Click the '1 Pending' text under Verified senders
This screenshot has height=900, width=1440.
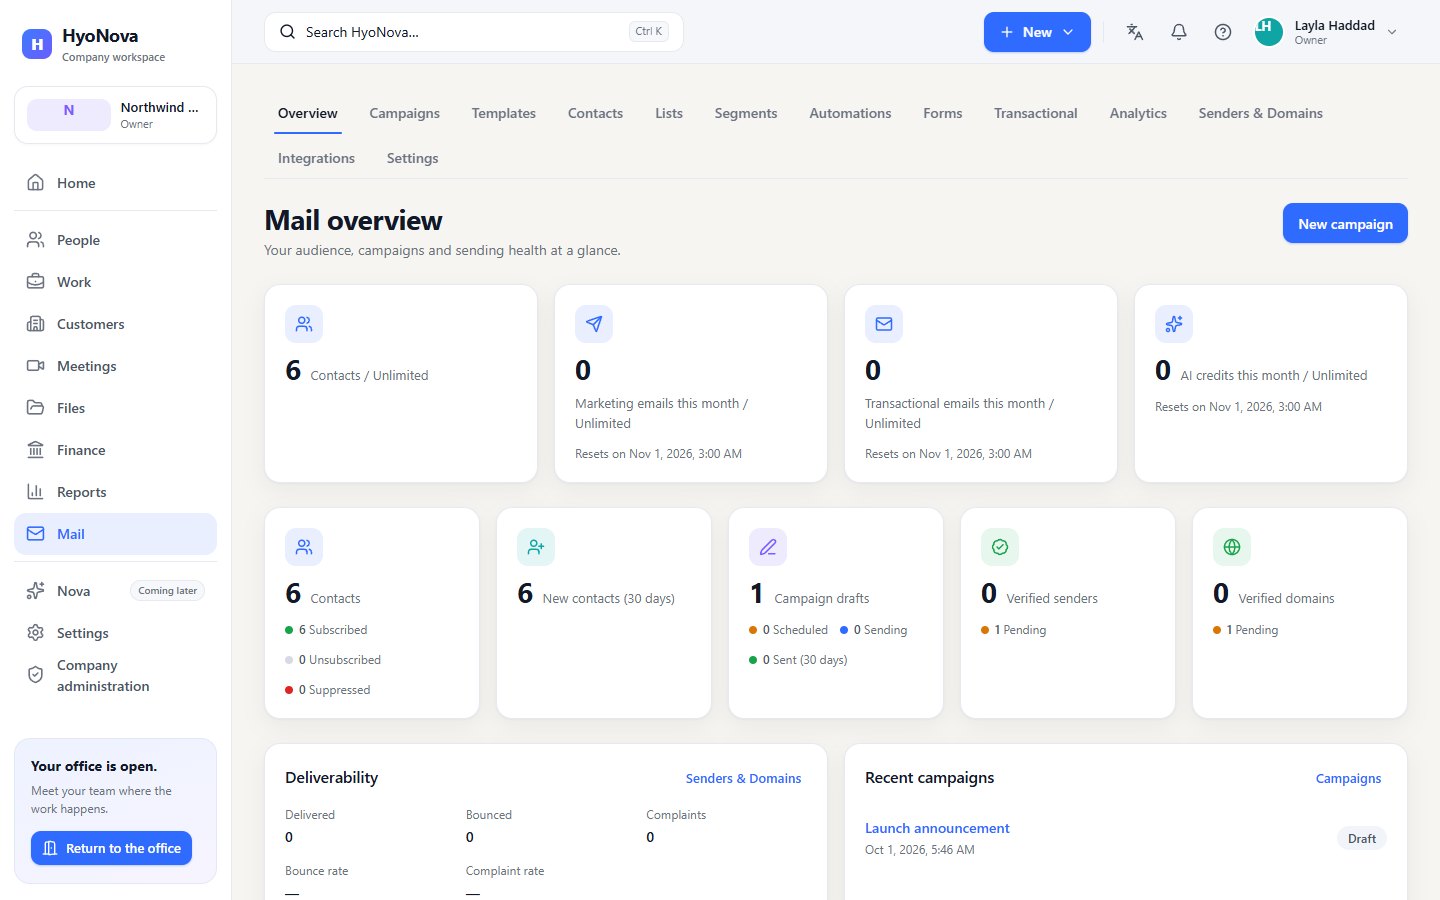click(x=1020, y=630)
